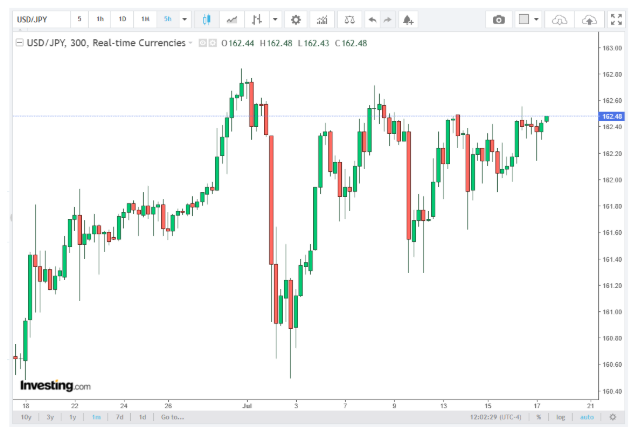
Task: Set date range to 3y
Action: [x=50, y=417]
